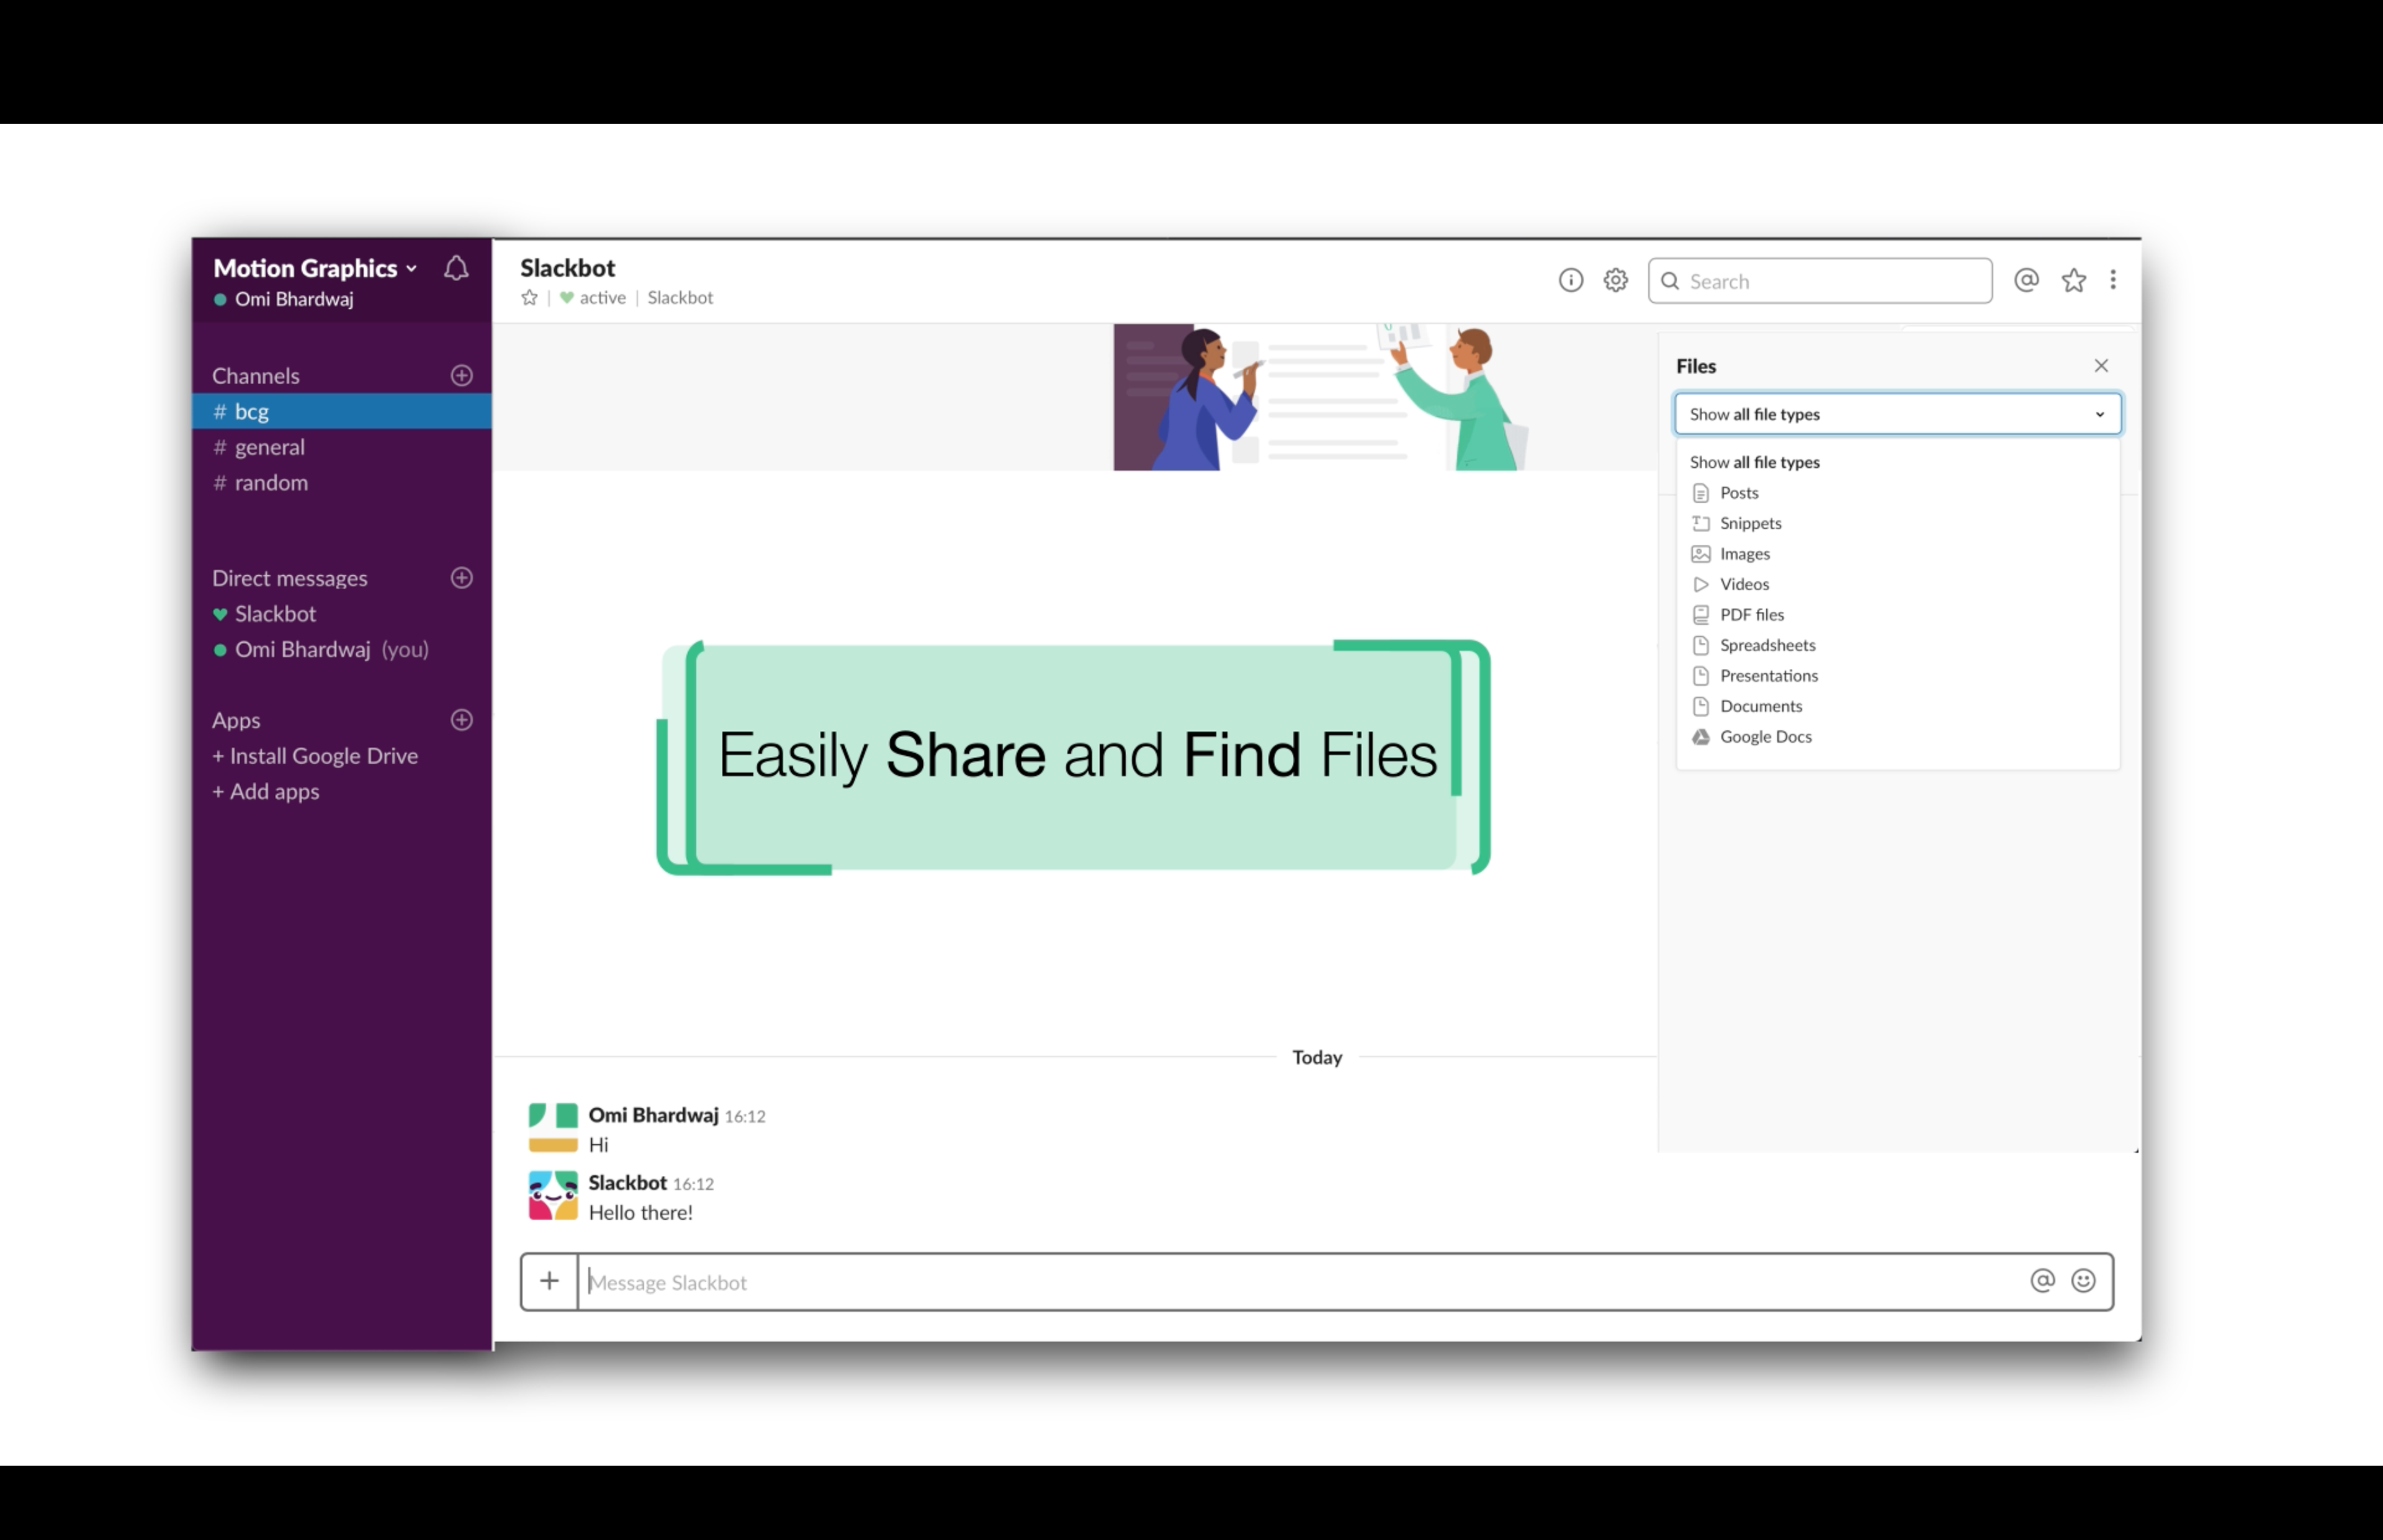
Task: Close the Files panel
Action: pyautogui.click(x=2101, y=366)
